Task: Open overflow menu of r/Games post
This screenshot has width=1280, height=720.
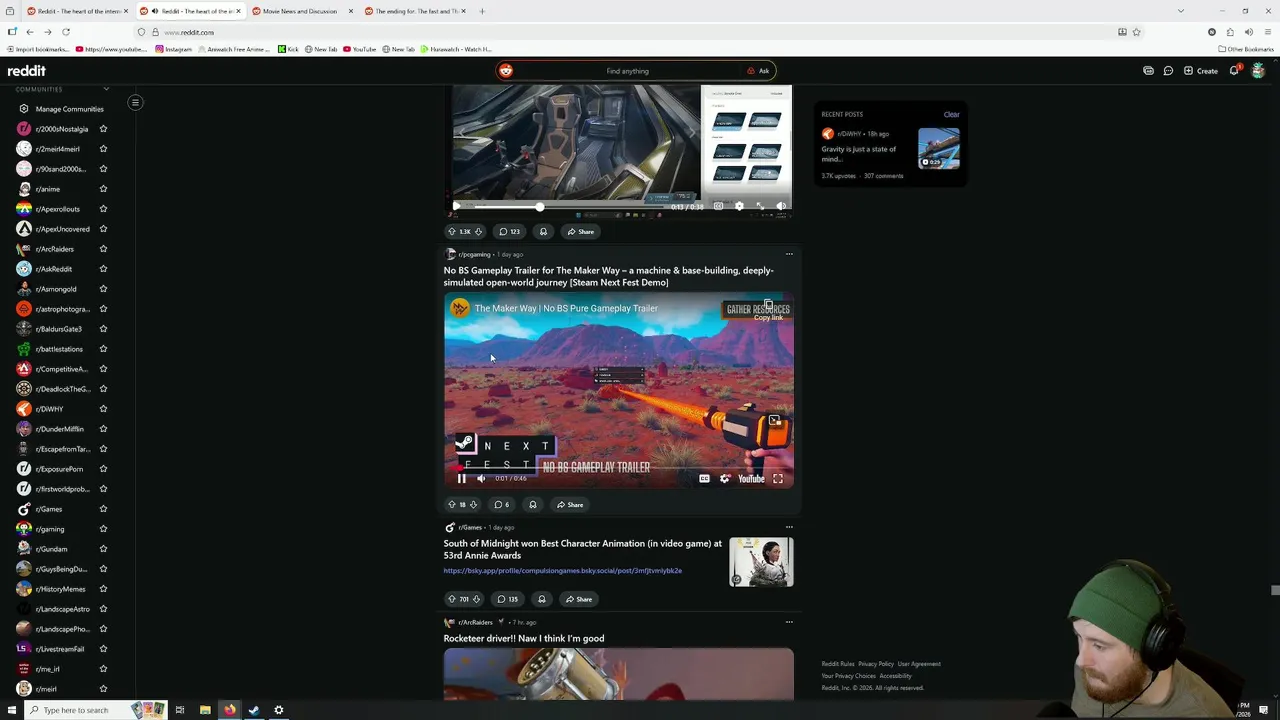Action: point(789,527)
